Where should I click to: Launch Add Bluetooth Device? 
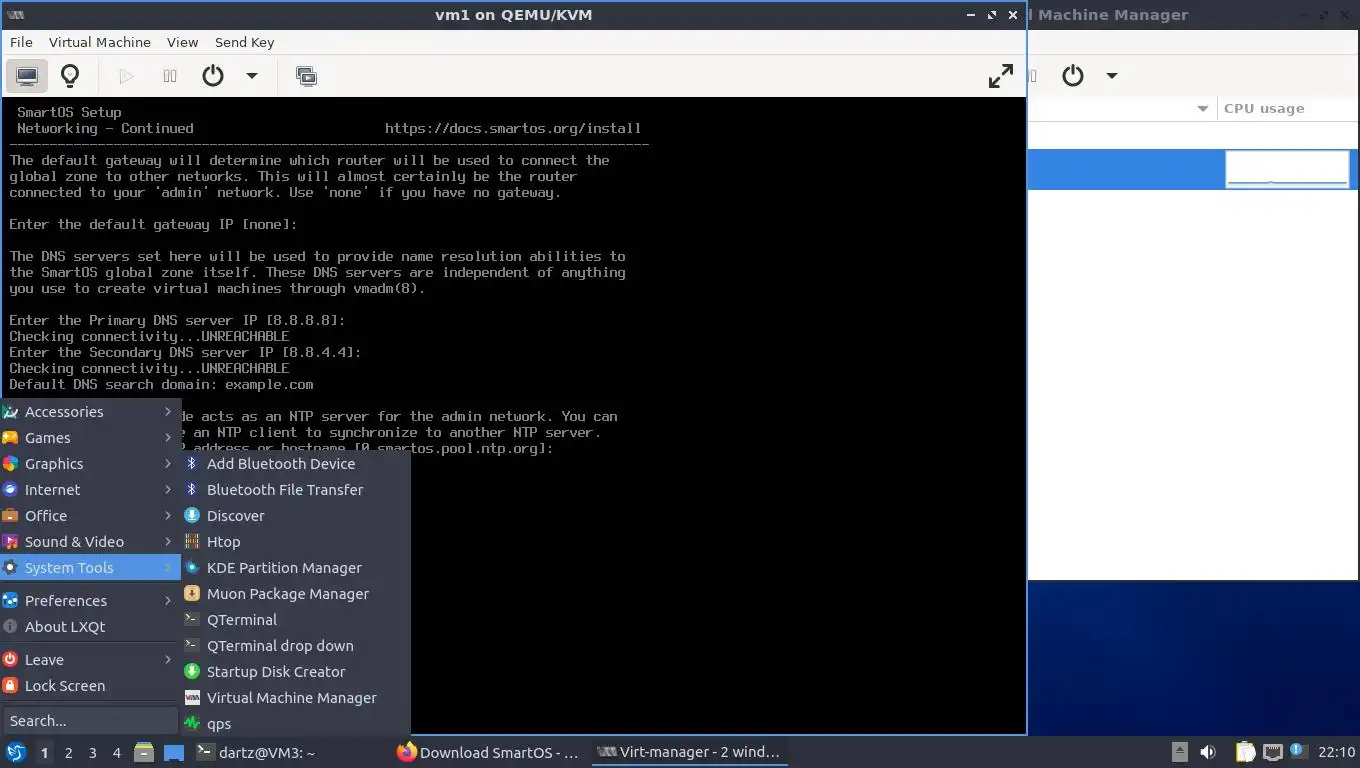point(295,464)
